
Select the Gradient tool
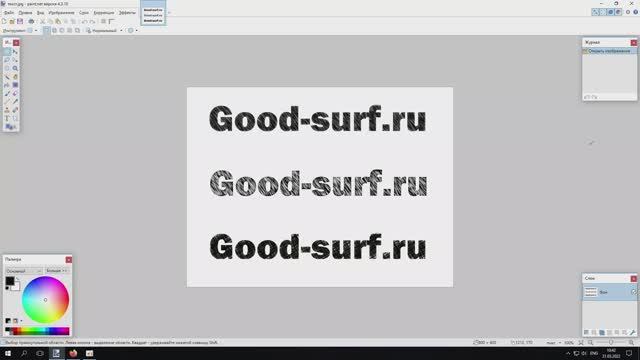coord(15,85)
